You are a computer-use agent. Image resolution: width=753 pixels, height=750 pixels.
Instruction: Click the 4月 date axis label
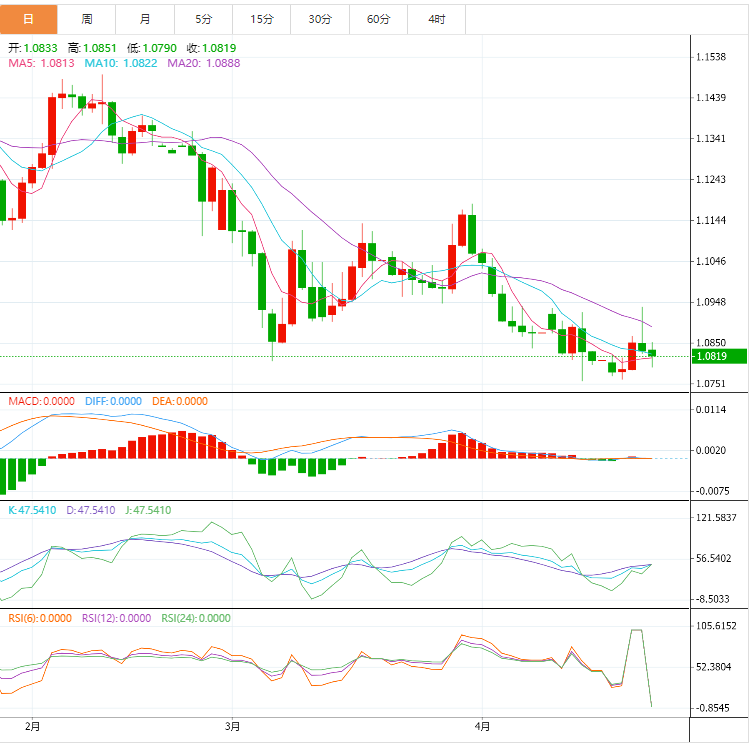pos(482,726)
